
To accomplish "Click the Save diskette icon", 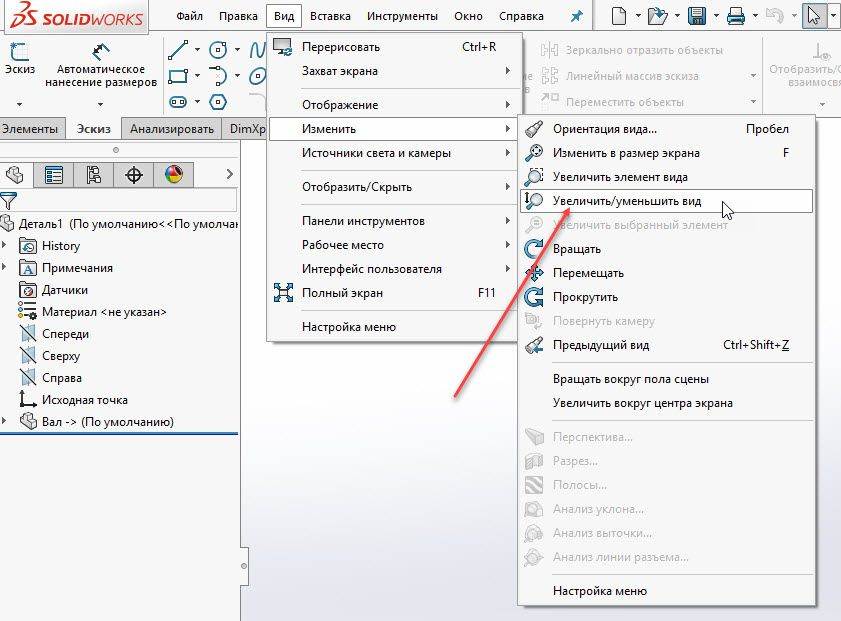I will coord(697,16).
